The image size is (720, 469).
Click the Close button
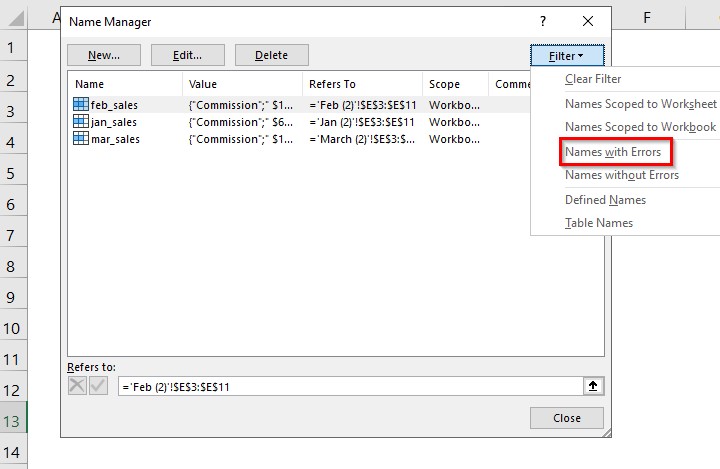click(x=567, y=418)
